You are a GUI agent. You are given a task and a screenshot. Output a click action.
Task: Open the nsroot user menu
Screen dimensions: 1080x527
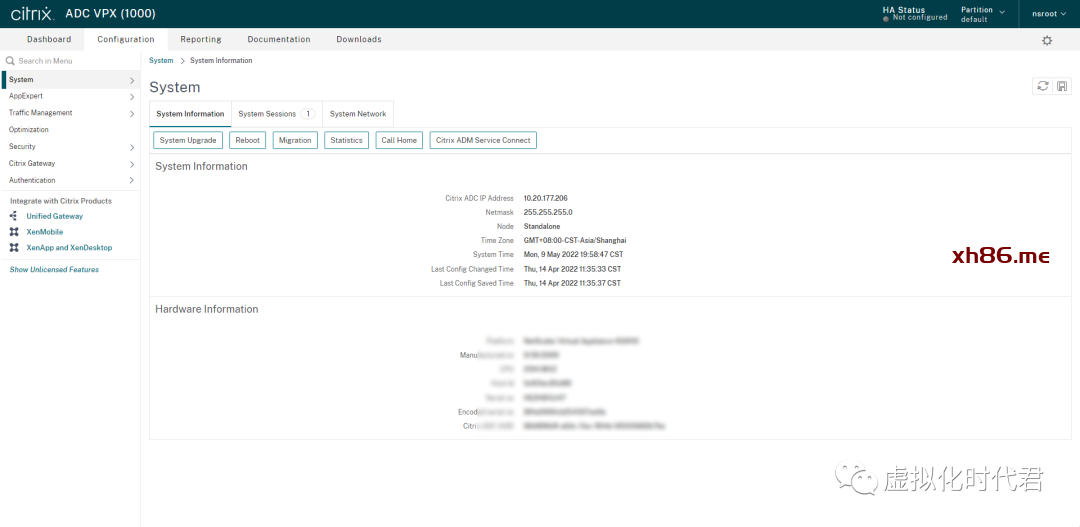click(x=1048, y=13)
